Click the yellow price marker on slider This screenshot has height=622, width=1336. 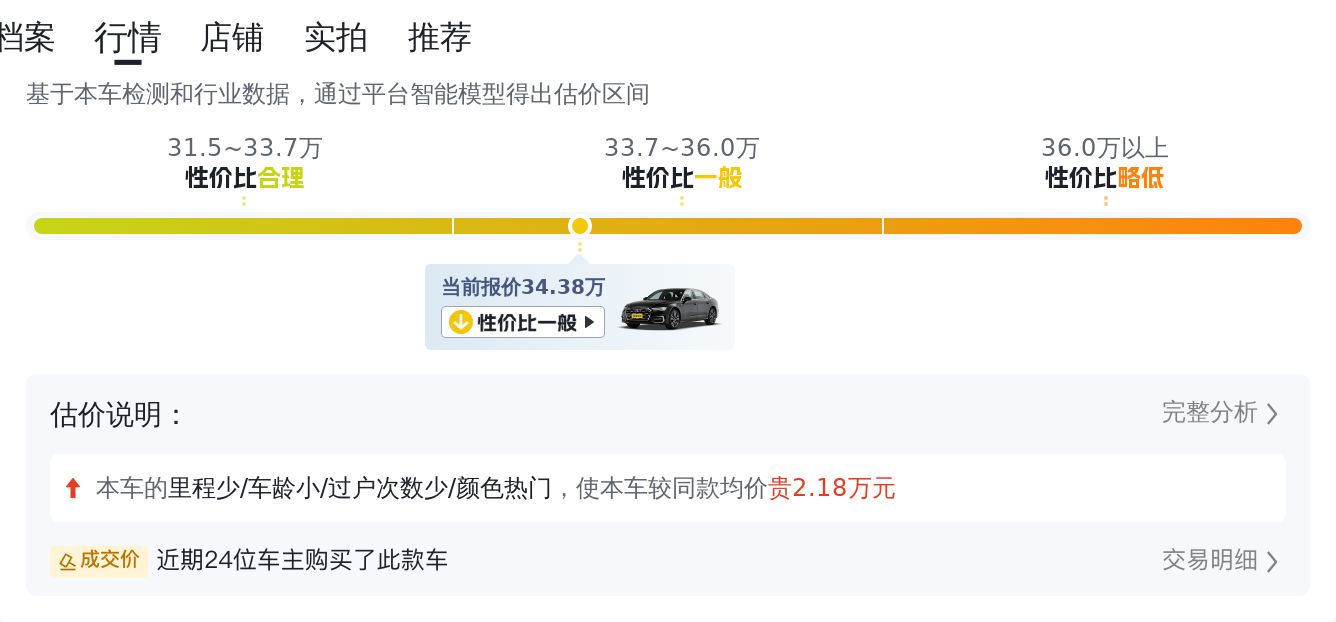pyautogui.click(x=580, y=226)
